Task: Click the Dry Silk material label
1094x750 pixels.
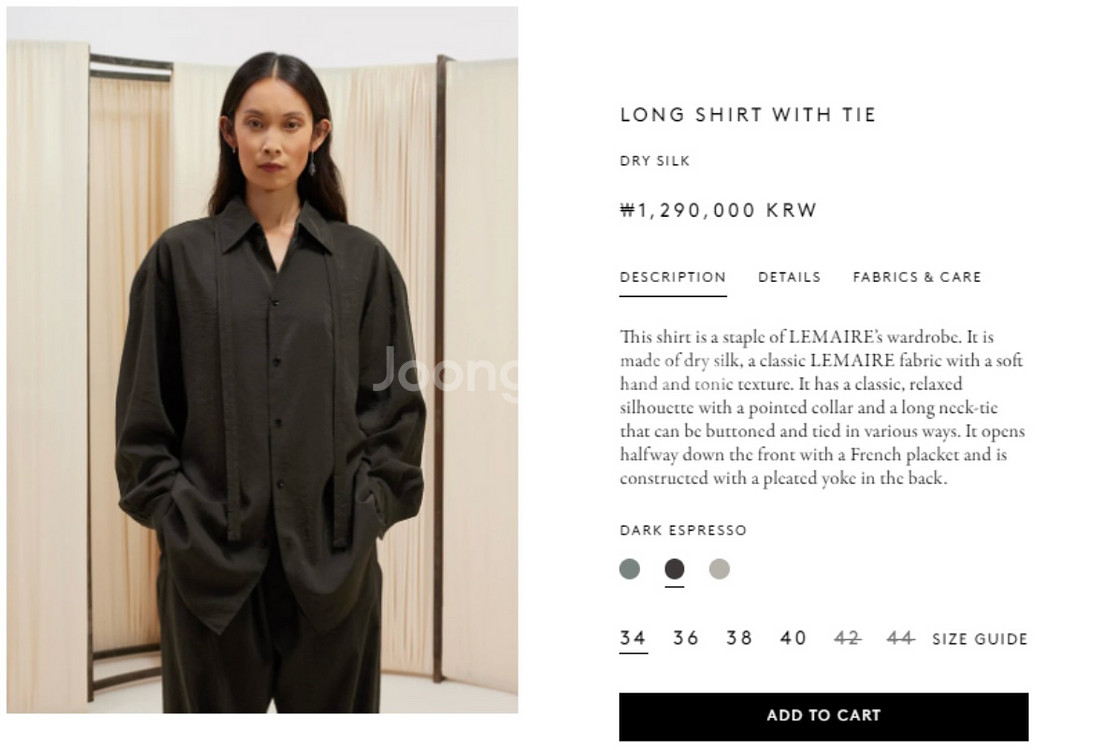Action: coord(654,161)
